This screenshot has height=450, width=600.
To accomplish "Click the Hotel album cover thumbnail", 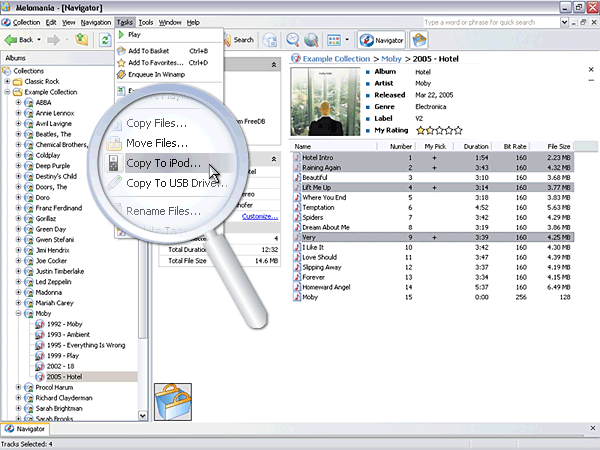I will (x=325, y=101).
